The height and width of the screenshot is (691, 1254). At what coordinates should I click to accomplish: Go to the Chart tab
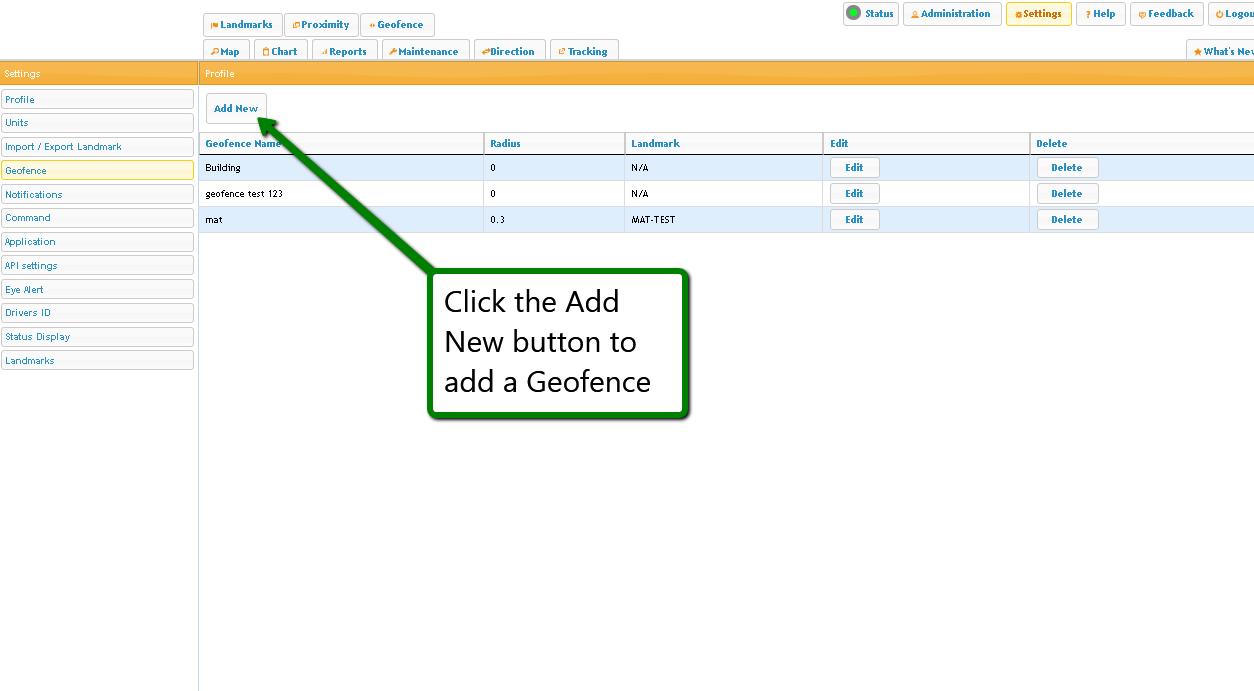pos(280,51)
